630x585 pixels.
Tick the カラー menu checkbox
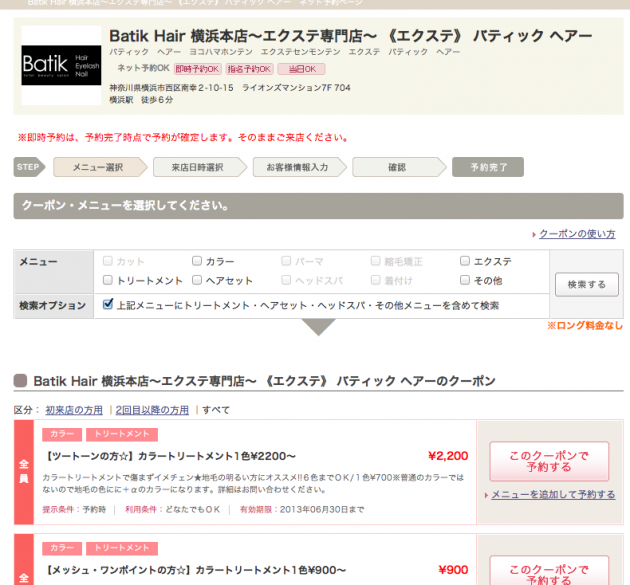coord(196,261)
